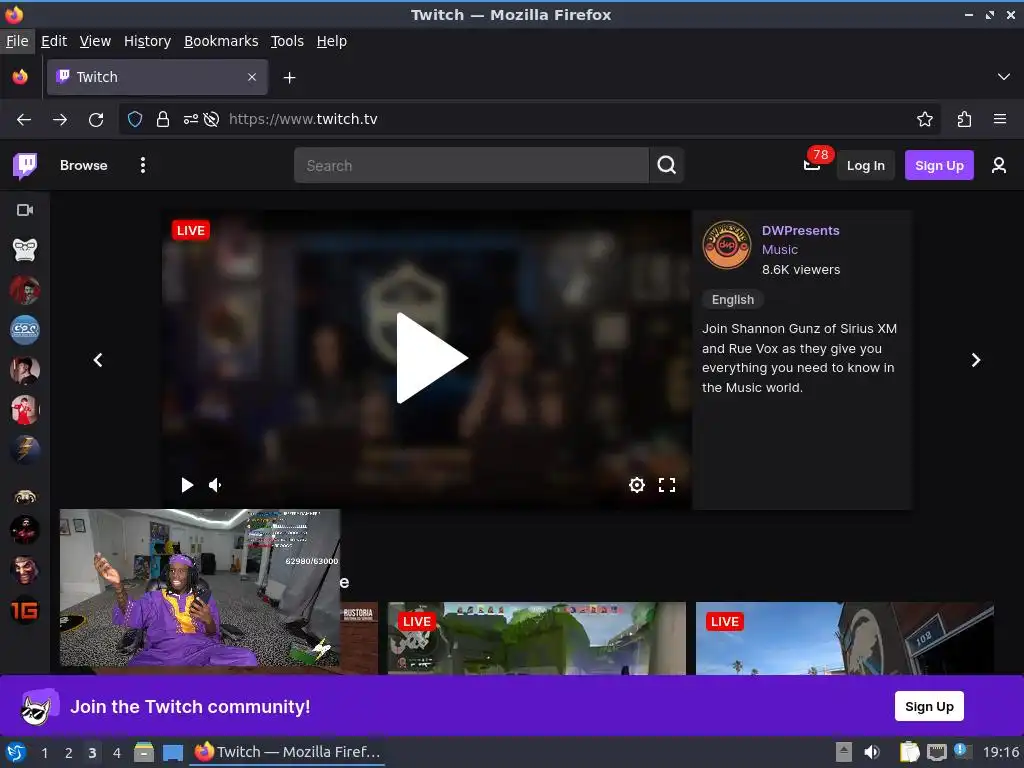Open player settings gear
The image size is (1024, 768).
coord(637,485)
